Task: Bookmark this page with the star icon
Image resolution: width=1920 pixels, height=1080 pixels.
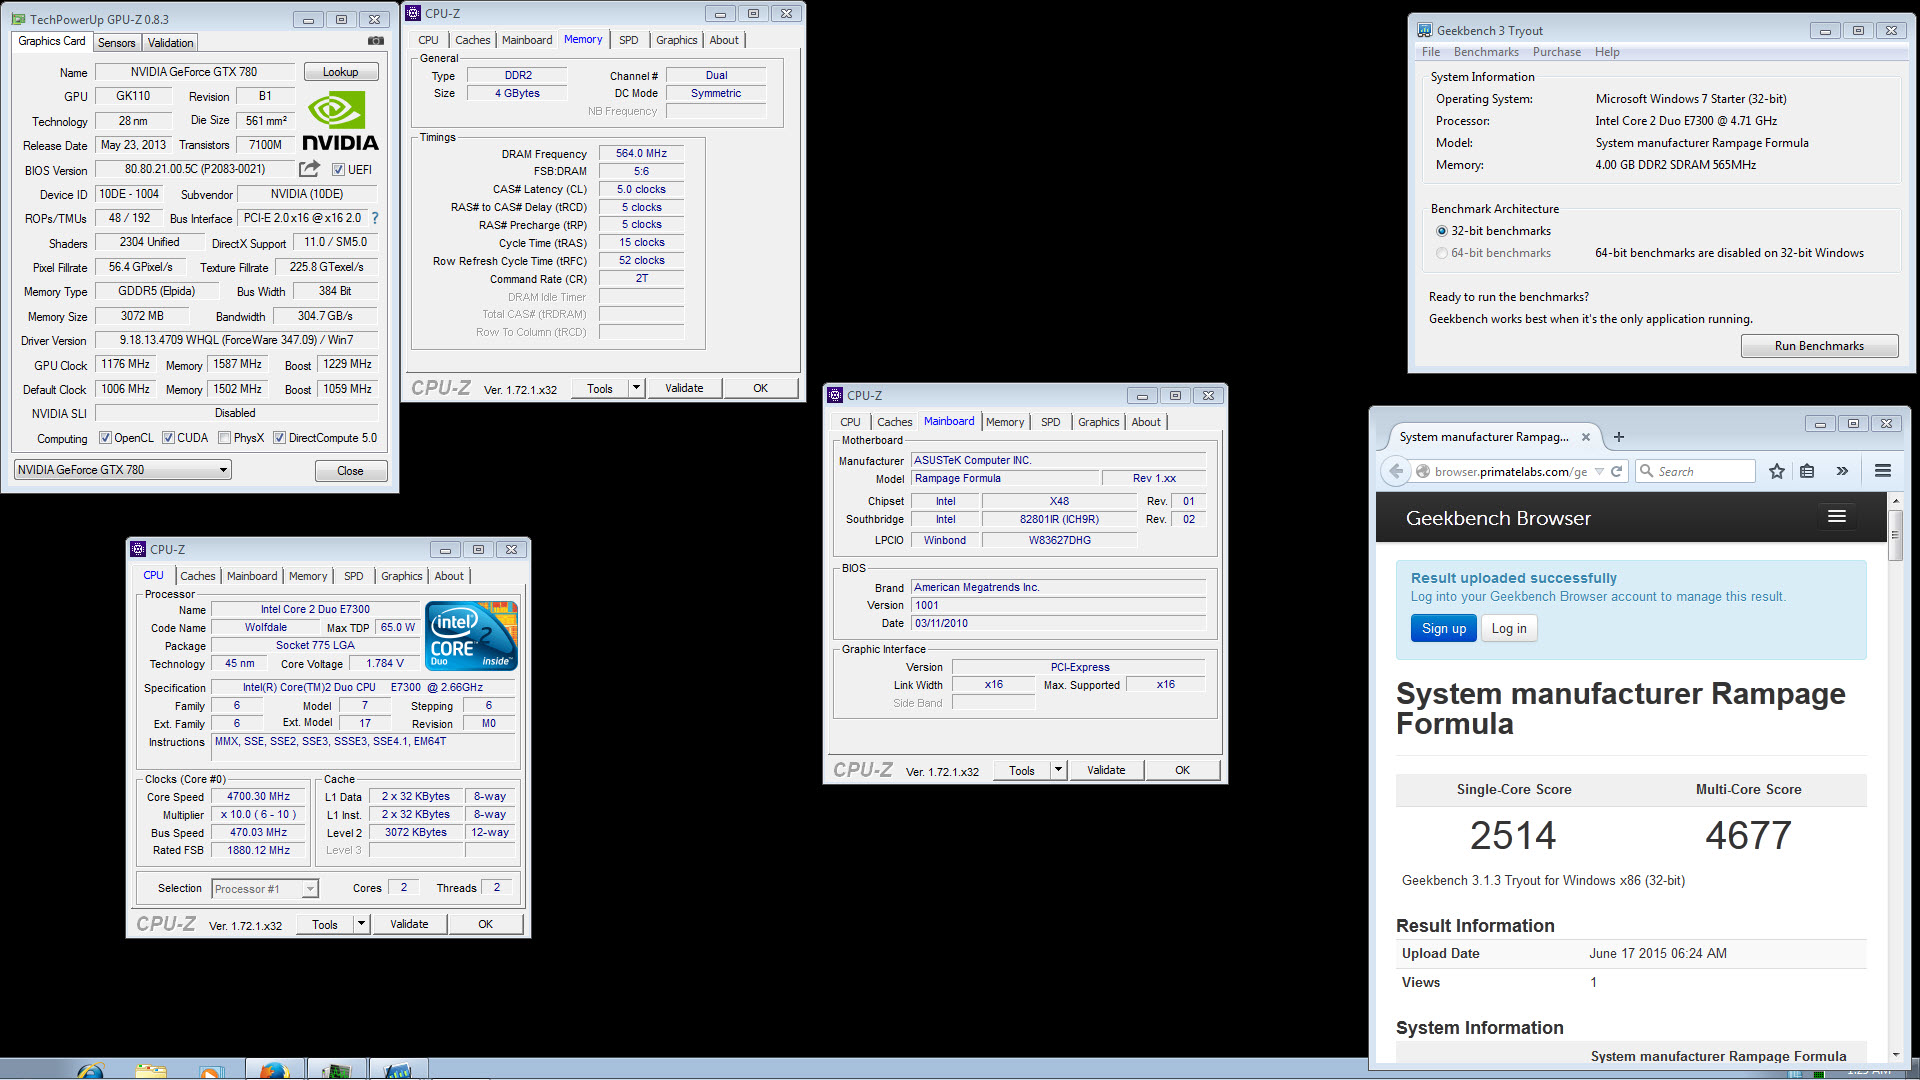Action: 1776,471
